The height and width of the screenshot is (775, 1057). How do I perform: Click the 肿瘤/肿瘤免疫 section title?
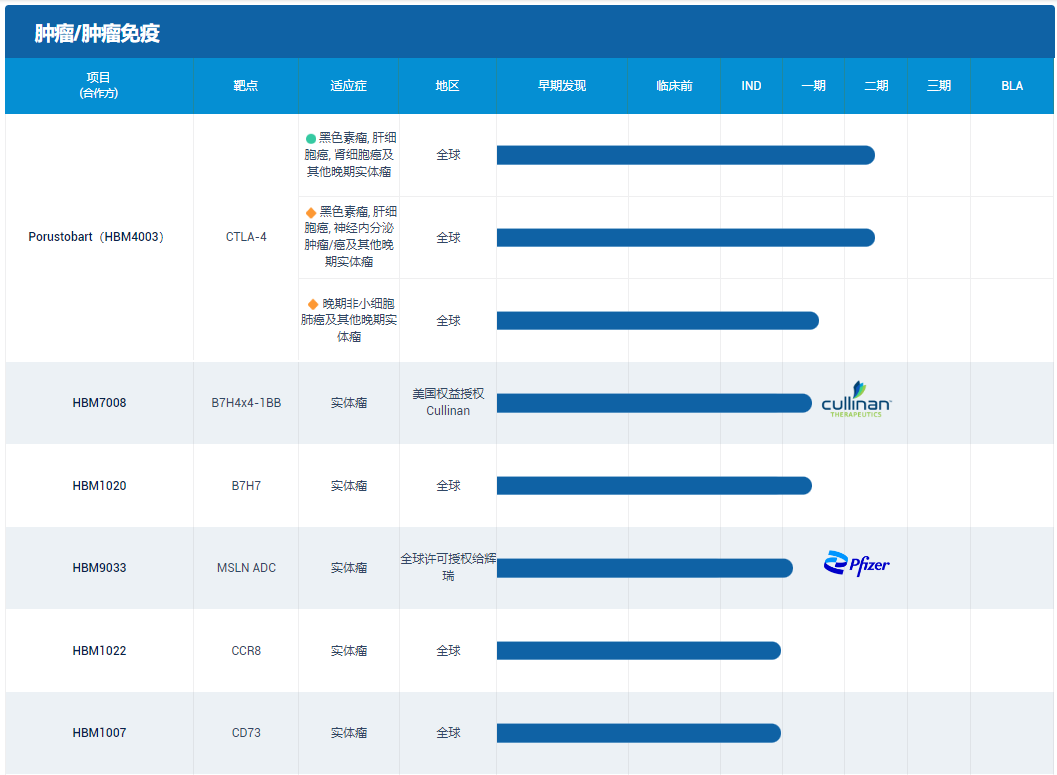[x=97, y=34]
